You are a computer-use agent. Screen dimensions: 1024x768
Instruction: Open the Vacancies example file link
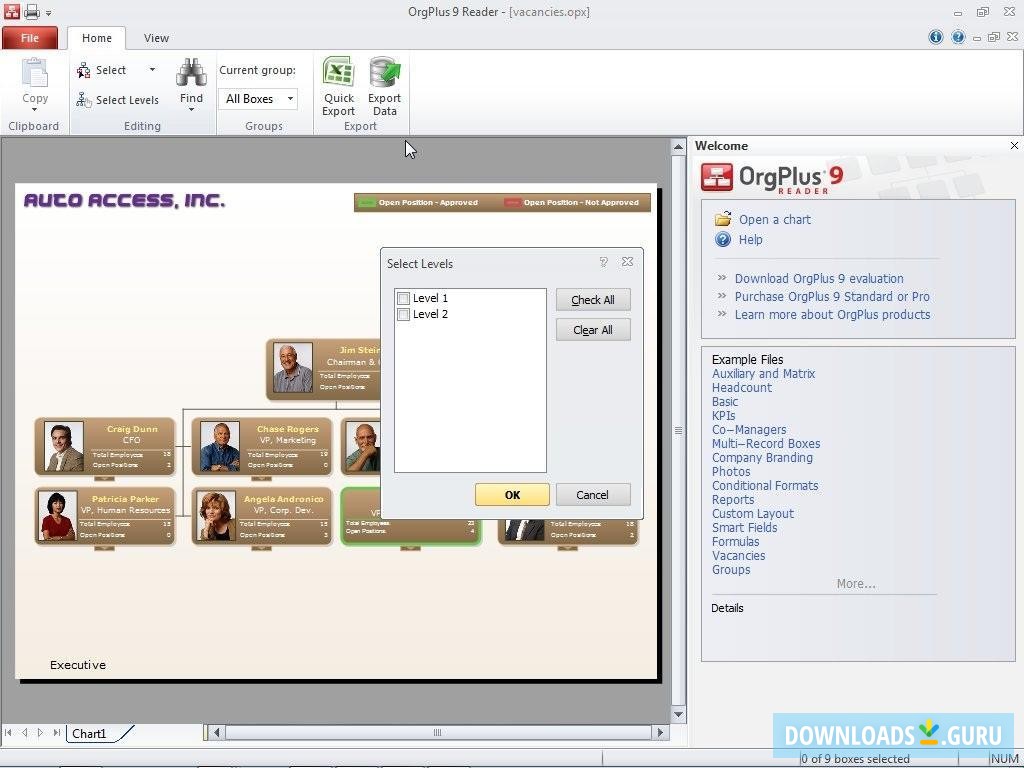tap(739, 555)
